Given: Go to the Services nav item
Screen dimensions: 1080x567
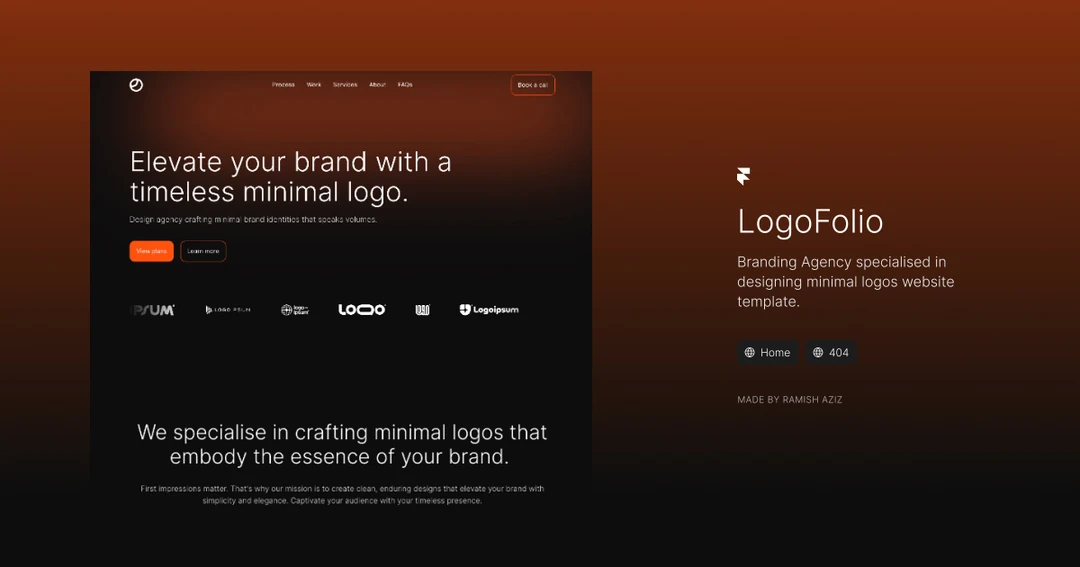Looking at the screenshot, I should click(345, 85).
